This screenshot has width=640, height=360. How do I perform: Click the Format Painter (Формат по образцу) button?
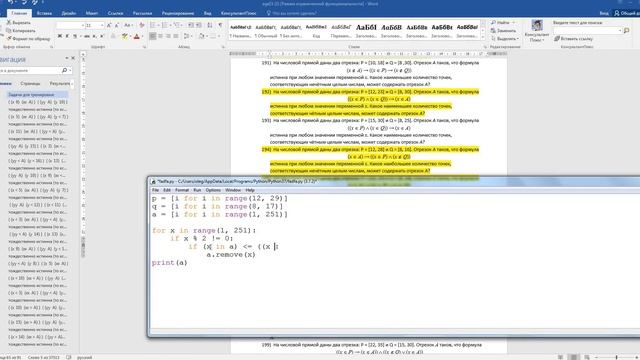pos(28,39)
